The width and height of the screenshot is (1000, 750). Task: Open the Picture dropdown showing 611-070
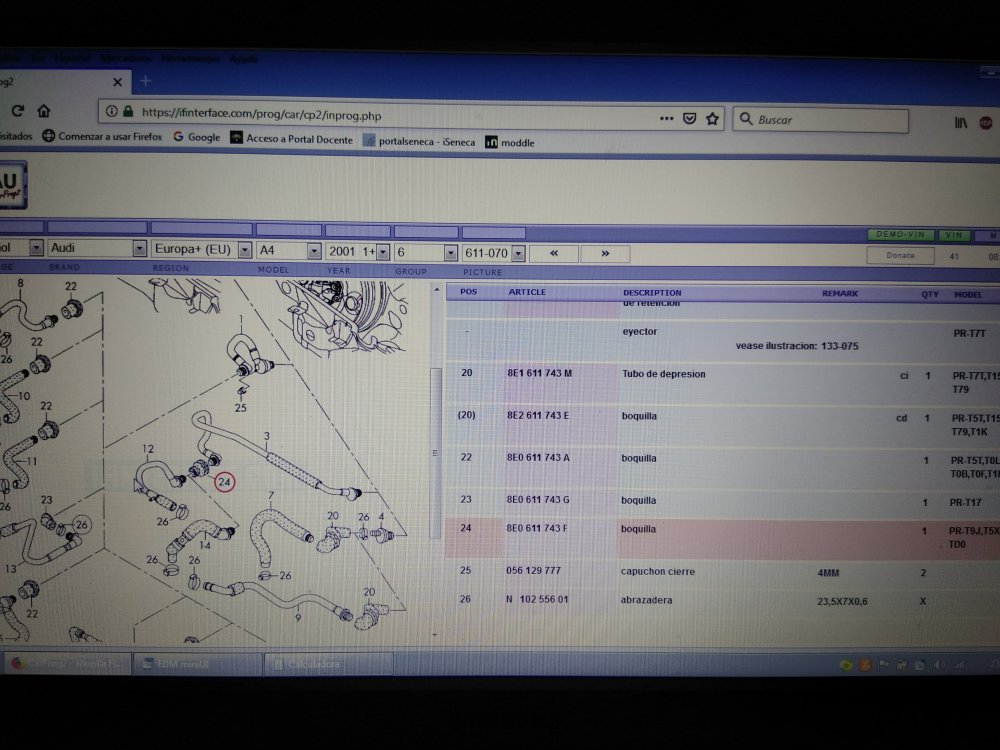[x=494, y=253]
